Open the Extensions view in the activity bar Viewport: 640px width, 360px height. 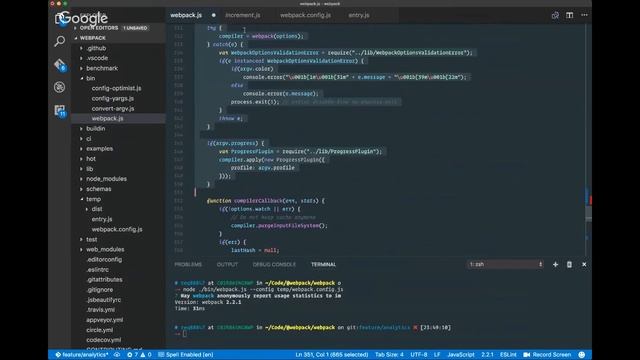(x=60, y=111)
